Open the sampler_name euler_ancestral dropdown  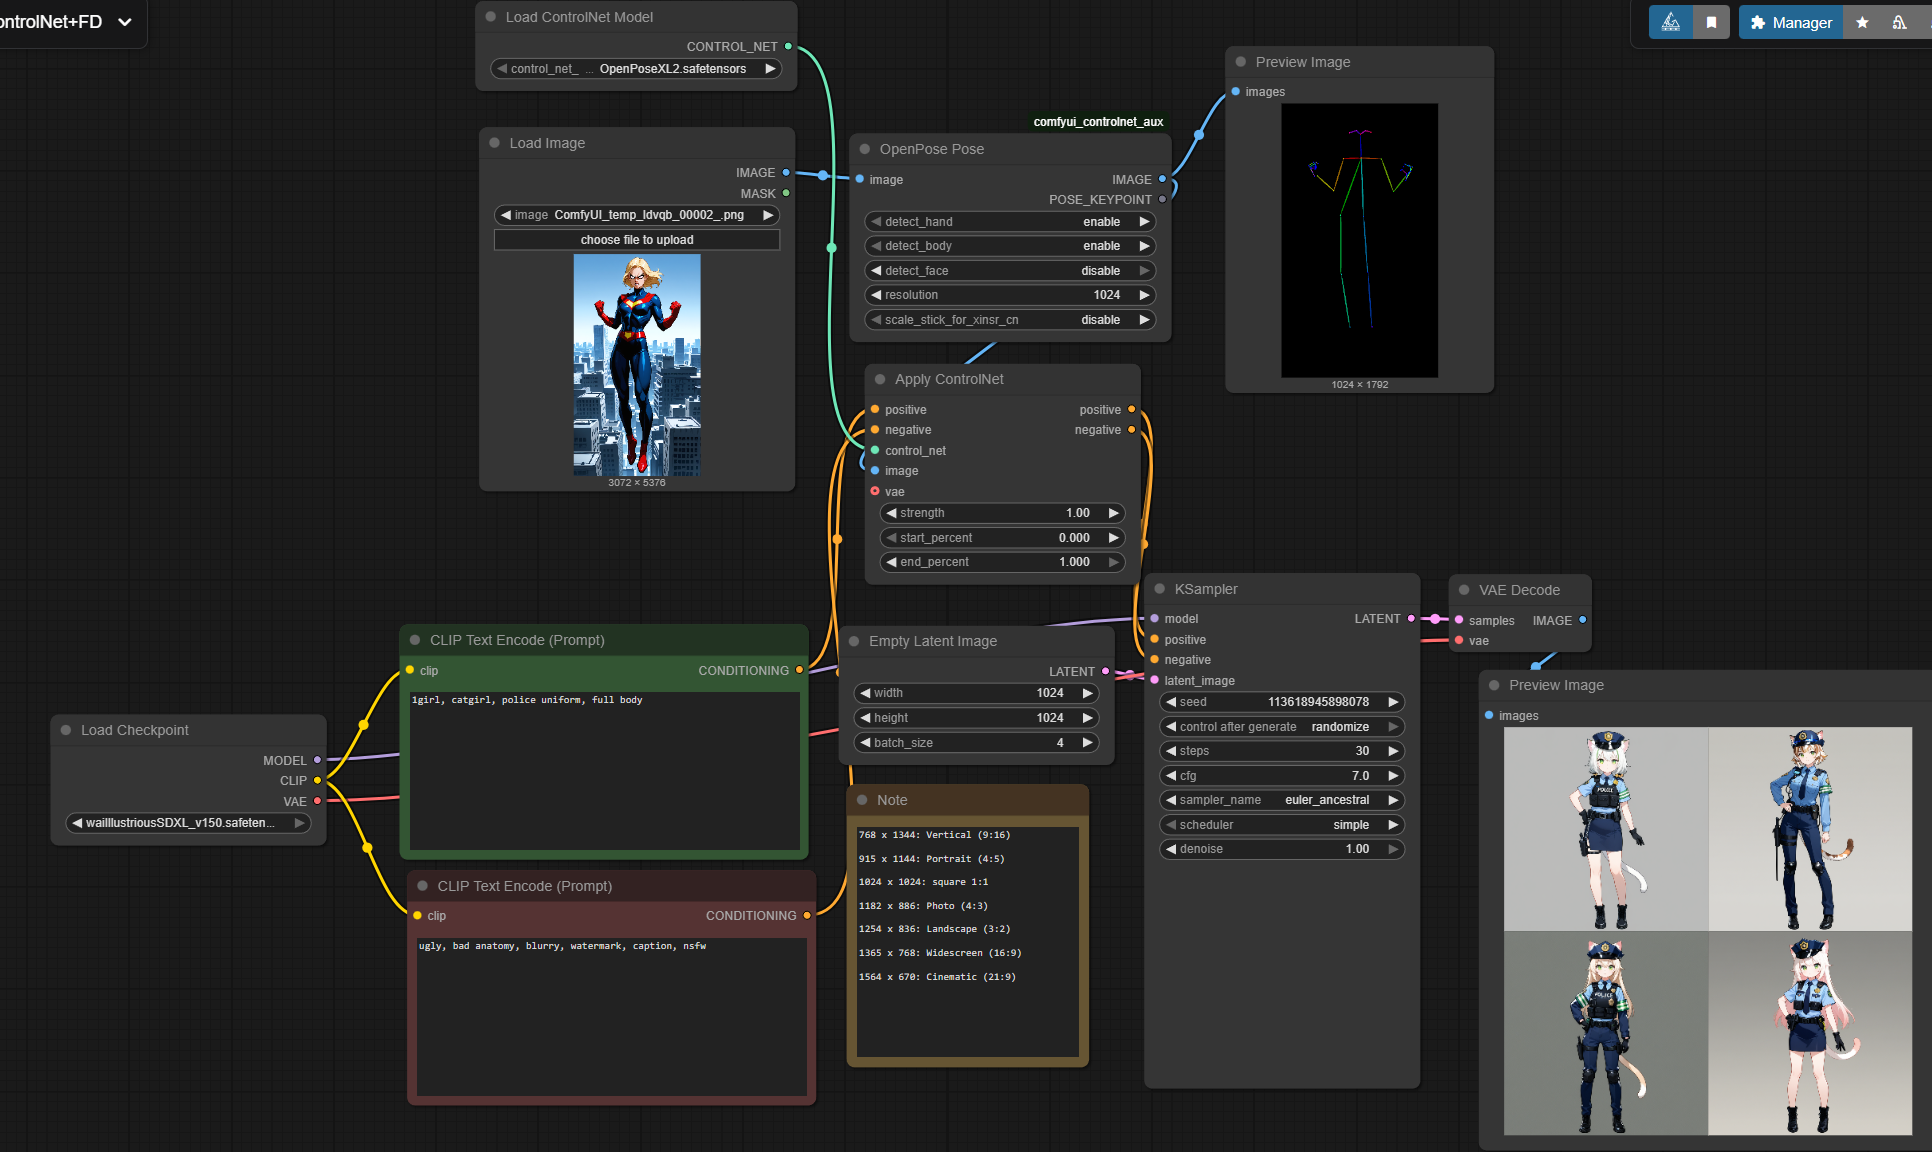(1283, 800)
